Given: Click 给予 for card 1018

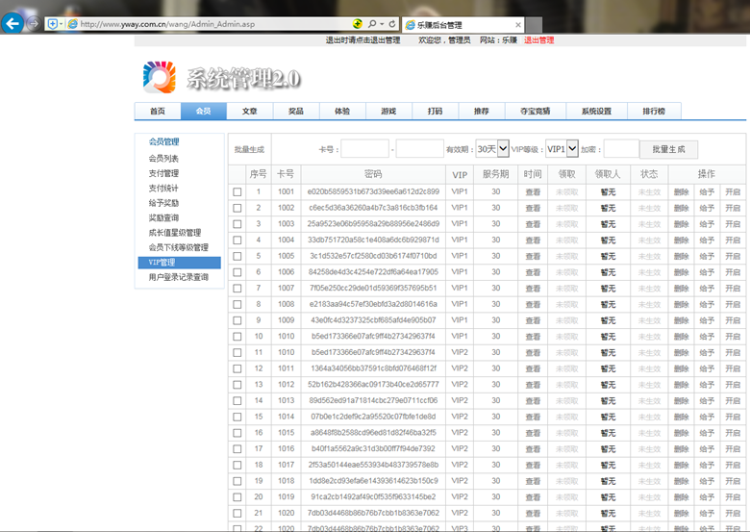Looking at the screenshot, I should click(707, 481).
